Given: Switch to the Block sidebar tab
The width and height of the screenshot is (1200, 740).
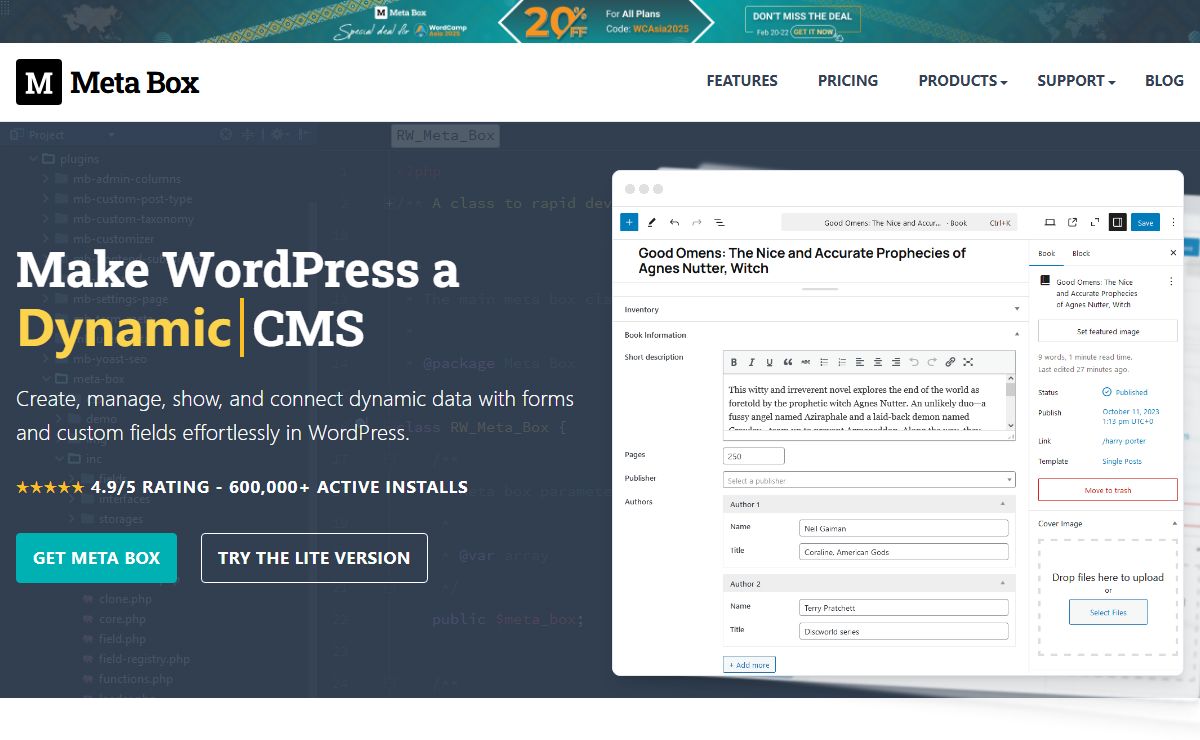Looking at the screenshot, I should click(1081, 253).
